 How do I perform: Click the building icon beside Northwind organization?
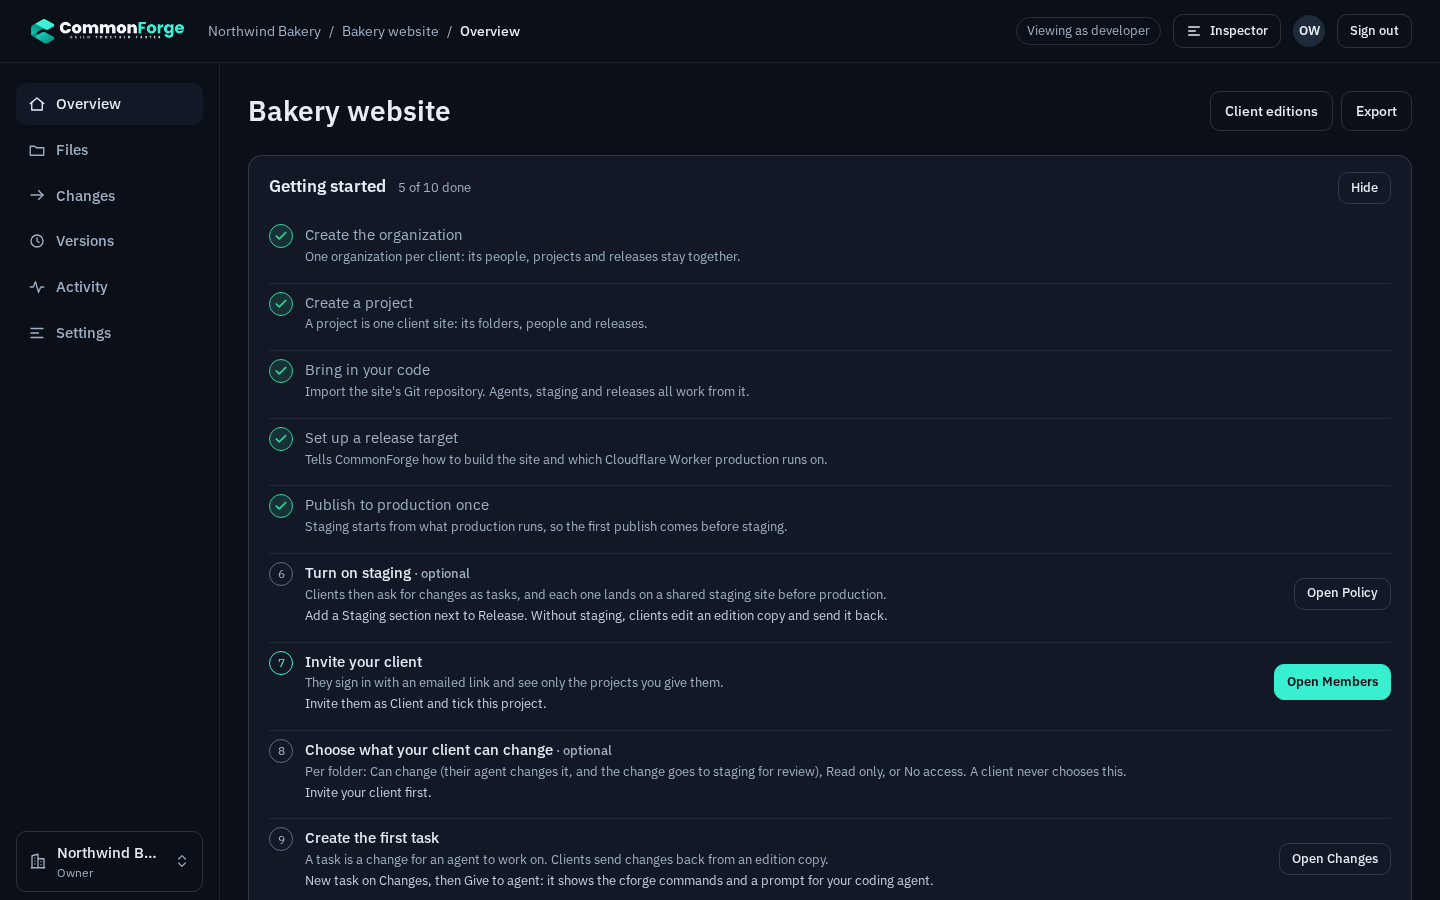coord(38,861)
